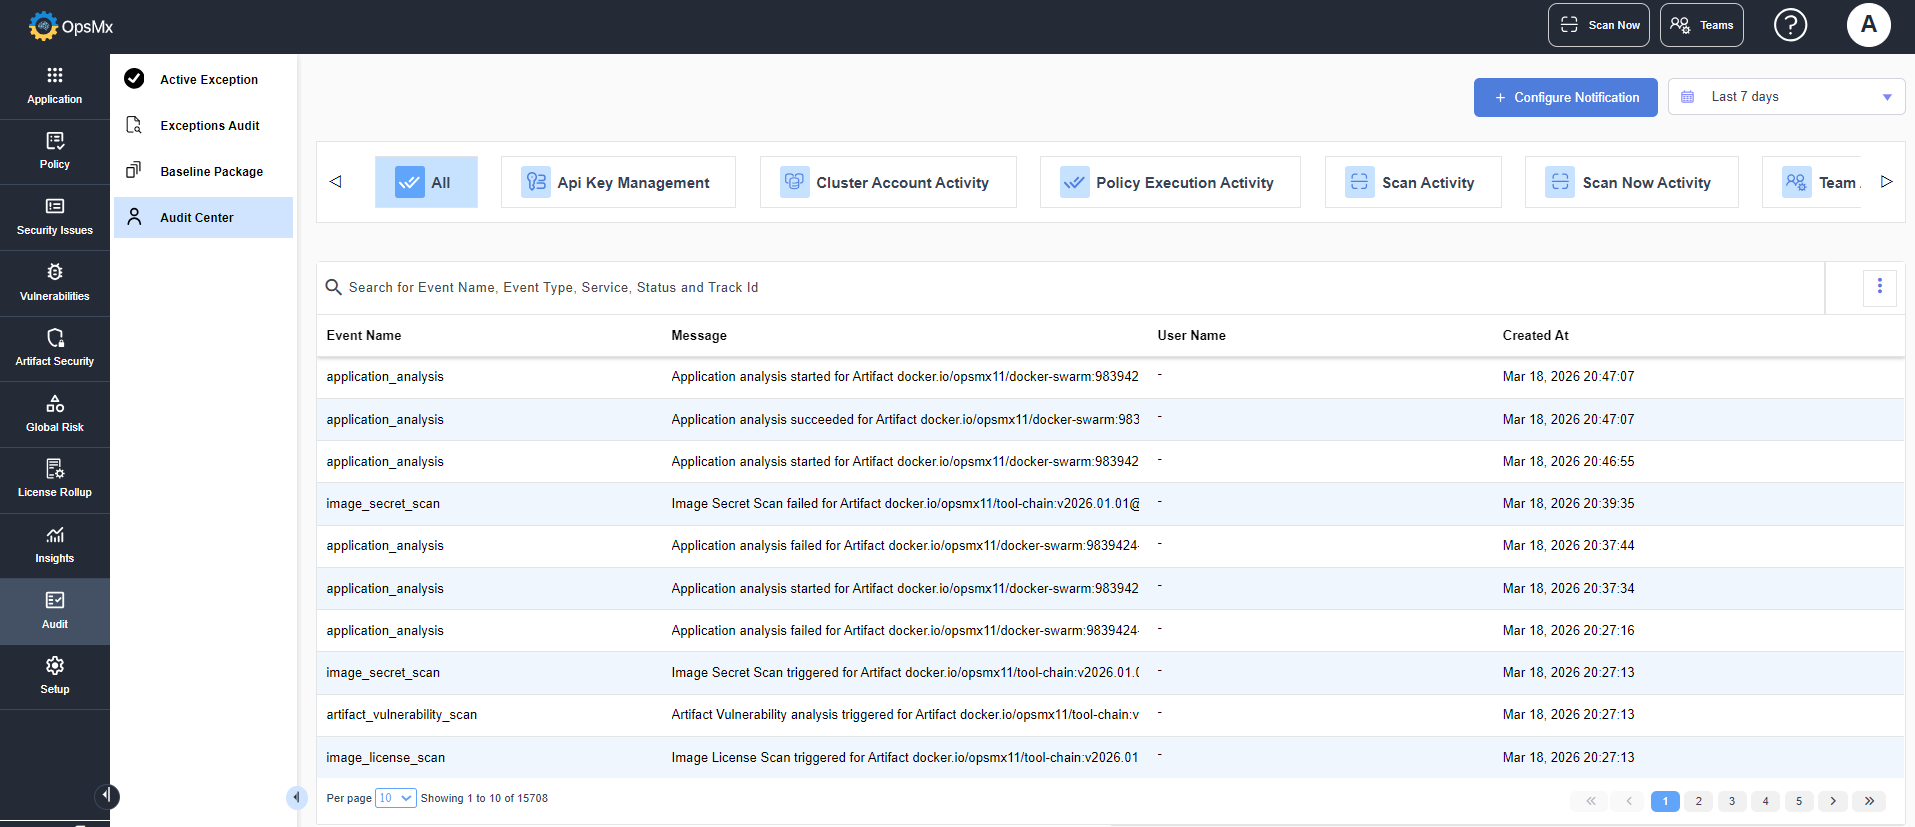1915x827 pixels.
Task: Open the user avatar A menu
Action: (1868, 25)
